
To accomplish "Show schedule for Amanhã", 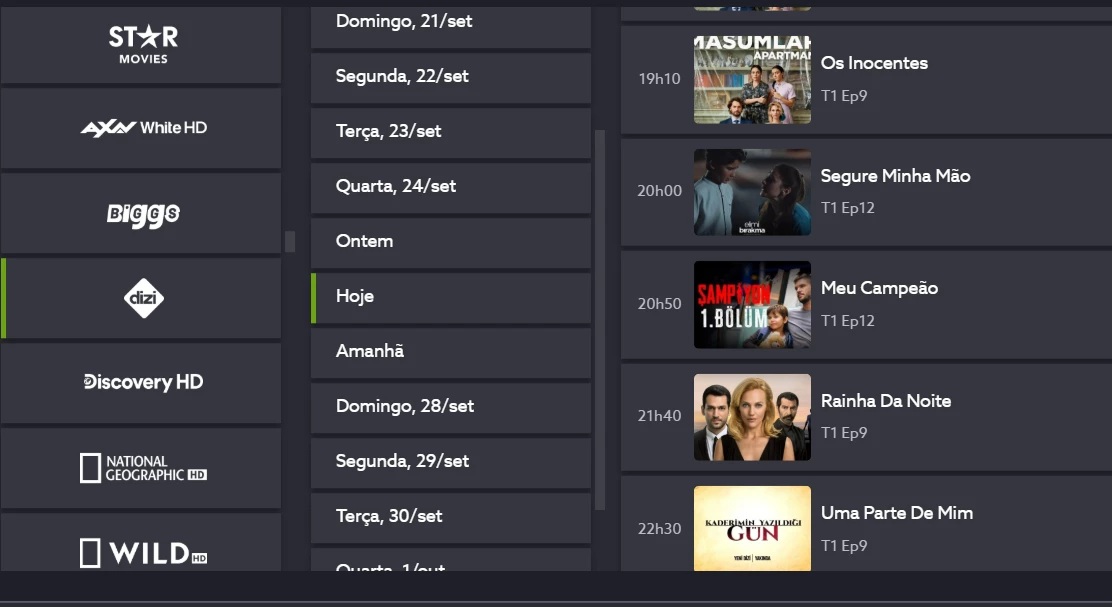I will [451, 352].
